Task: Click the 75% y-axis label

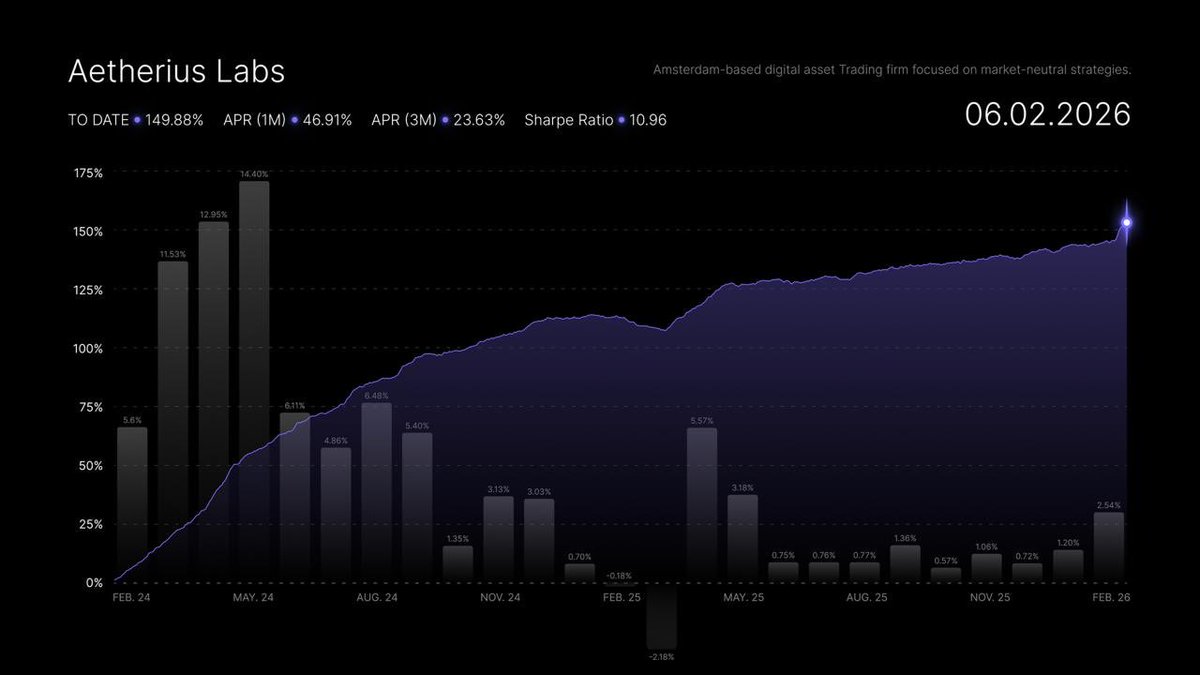Action: (91, 407)
